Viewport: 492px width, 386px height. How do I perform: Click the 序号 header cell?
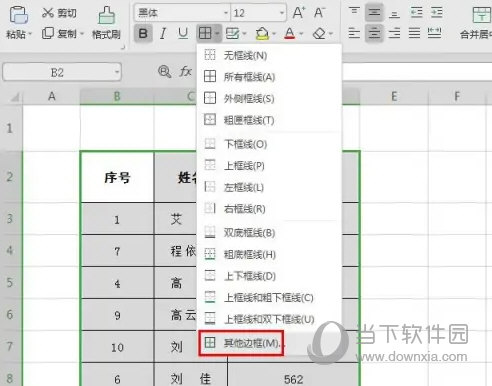[117, 177]
